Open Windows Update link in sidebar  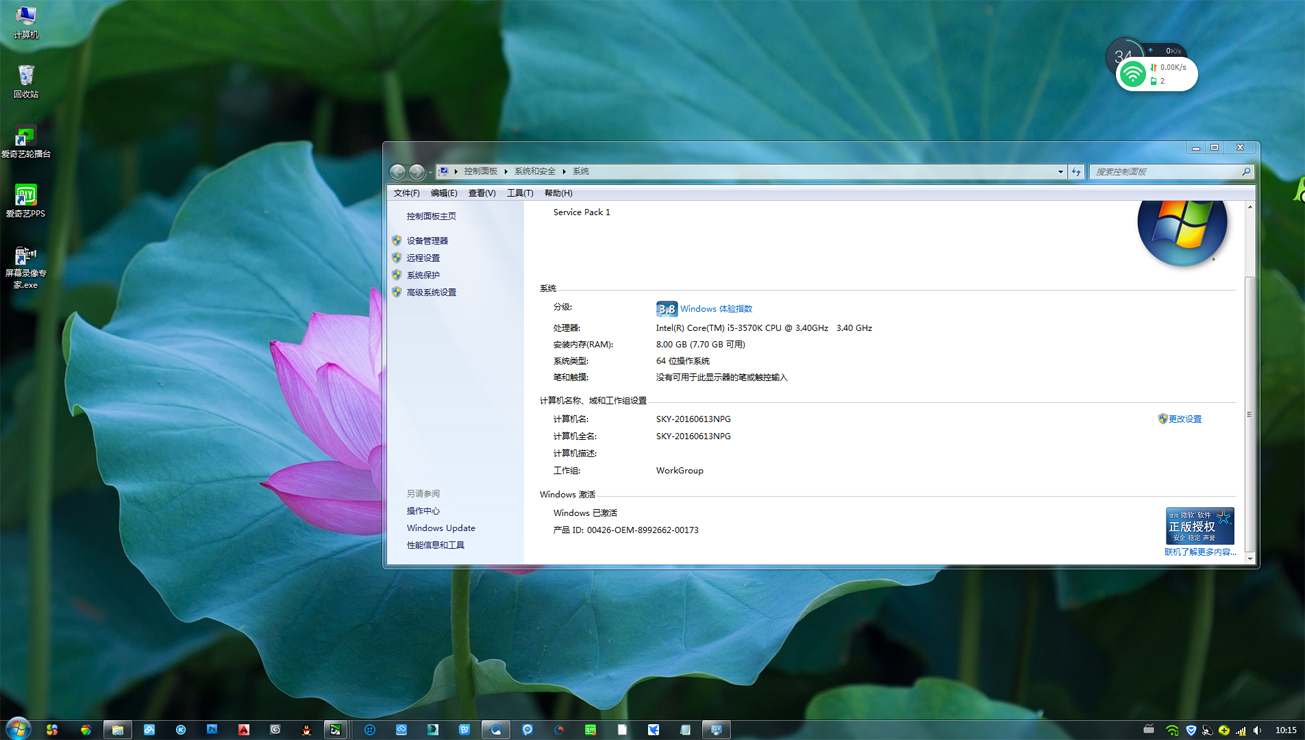tap(440, 528)
